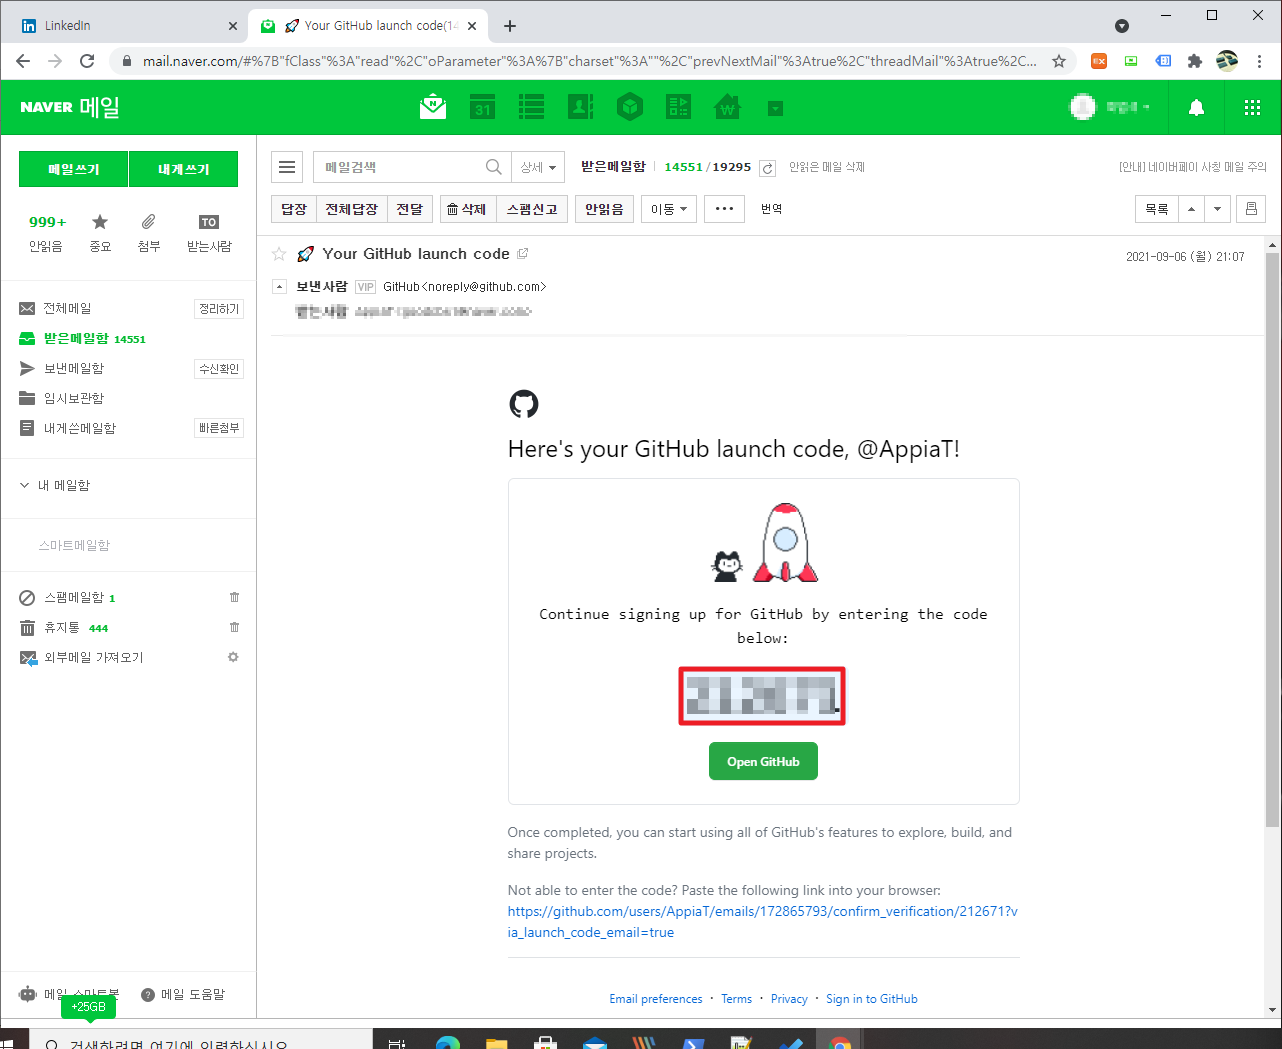1282x1049 pixels.
Task: Open 전체메일 all mail folder
Action: click(x=67, y=309)
